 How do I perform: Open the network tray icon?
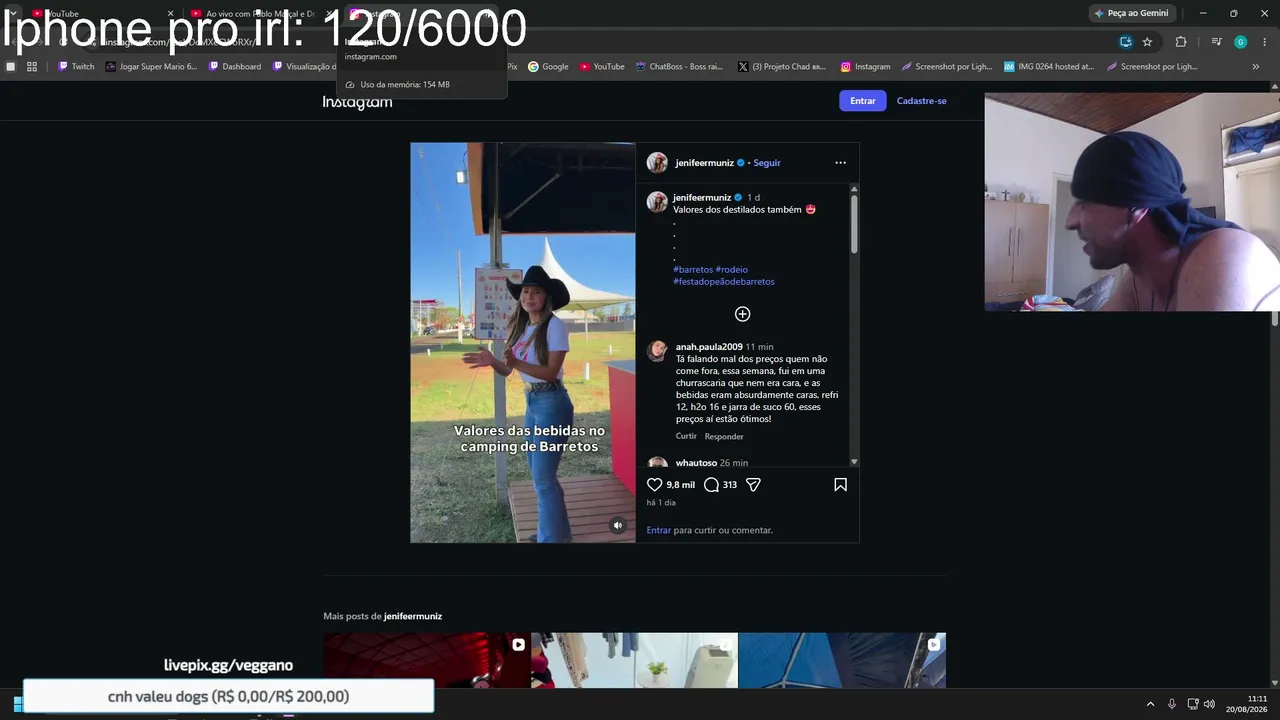click(x=1192, y=704)
